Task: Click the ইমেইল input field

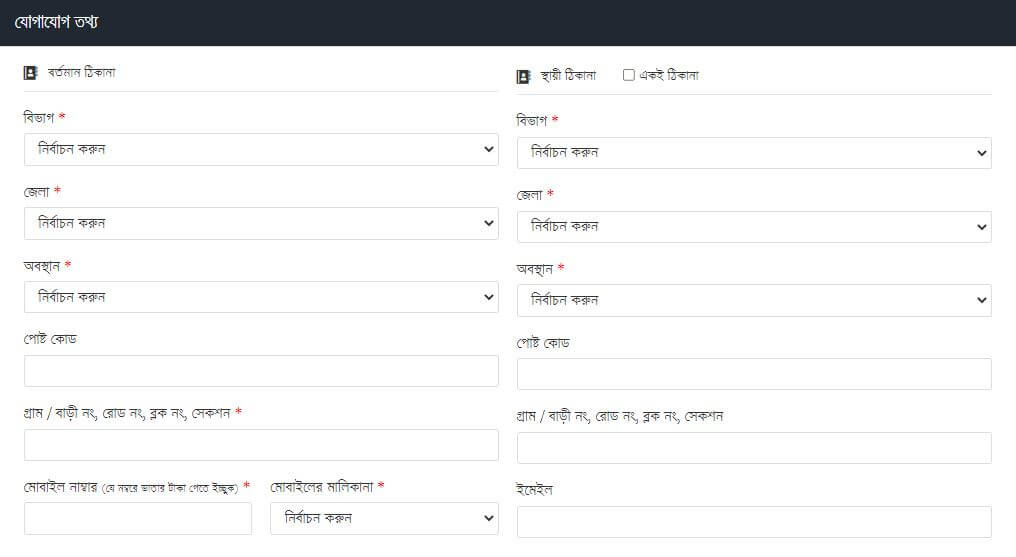Action: click(x=754, y=522)
